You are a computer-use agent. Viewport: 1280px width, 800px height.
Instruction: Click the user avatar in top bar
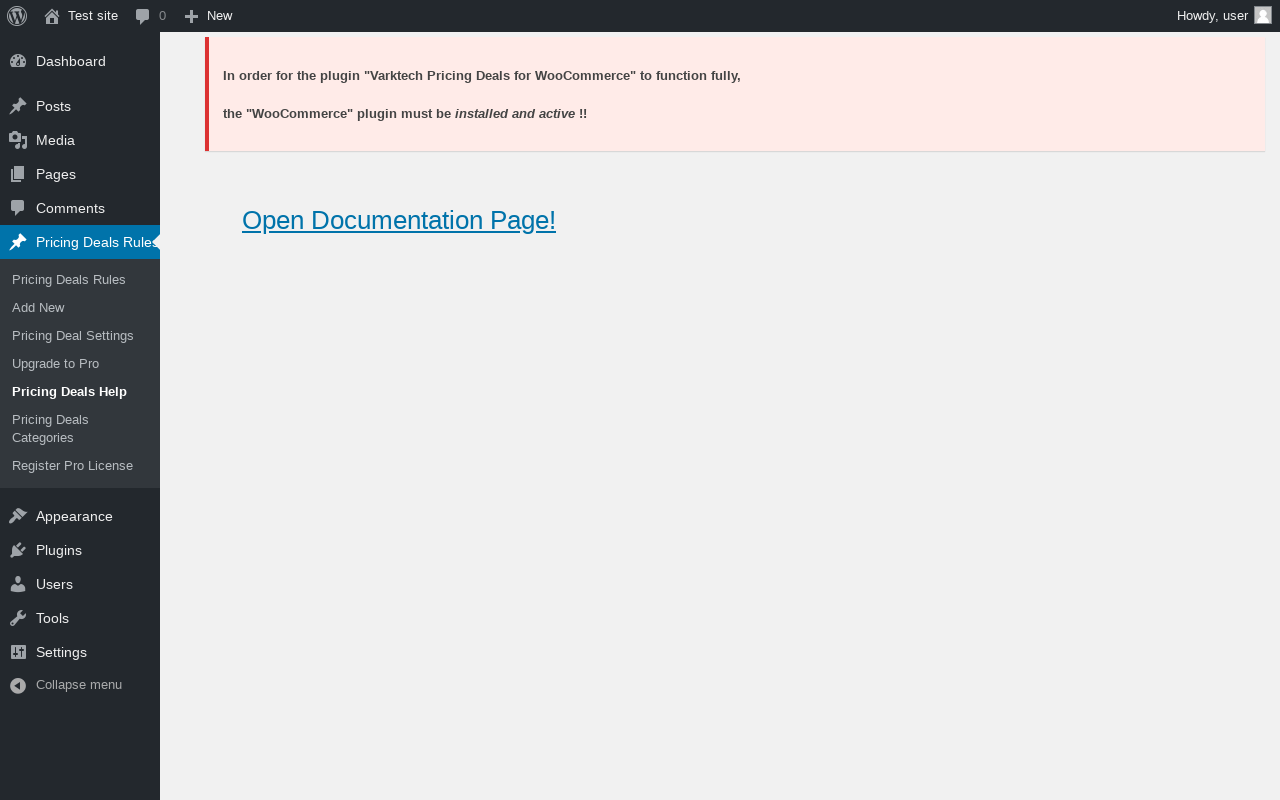(1263, 15)
